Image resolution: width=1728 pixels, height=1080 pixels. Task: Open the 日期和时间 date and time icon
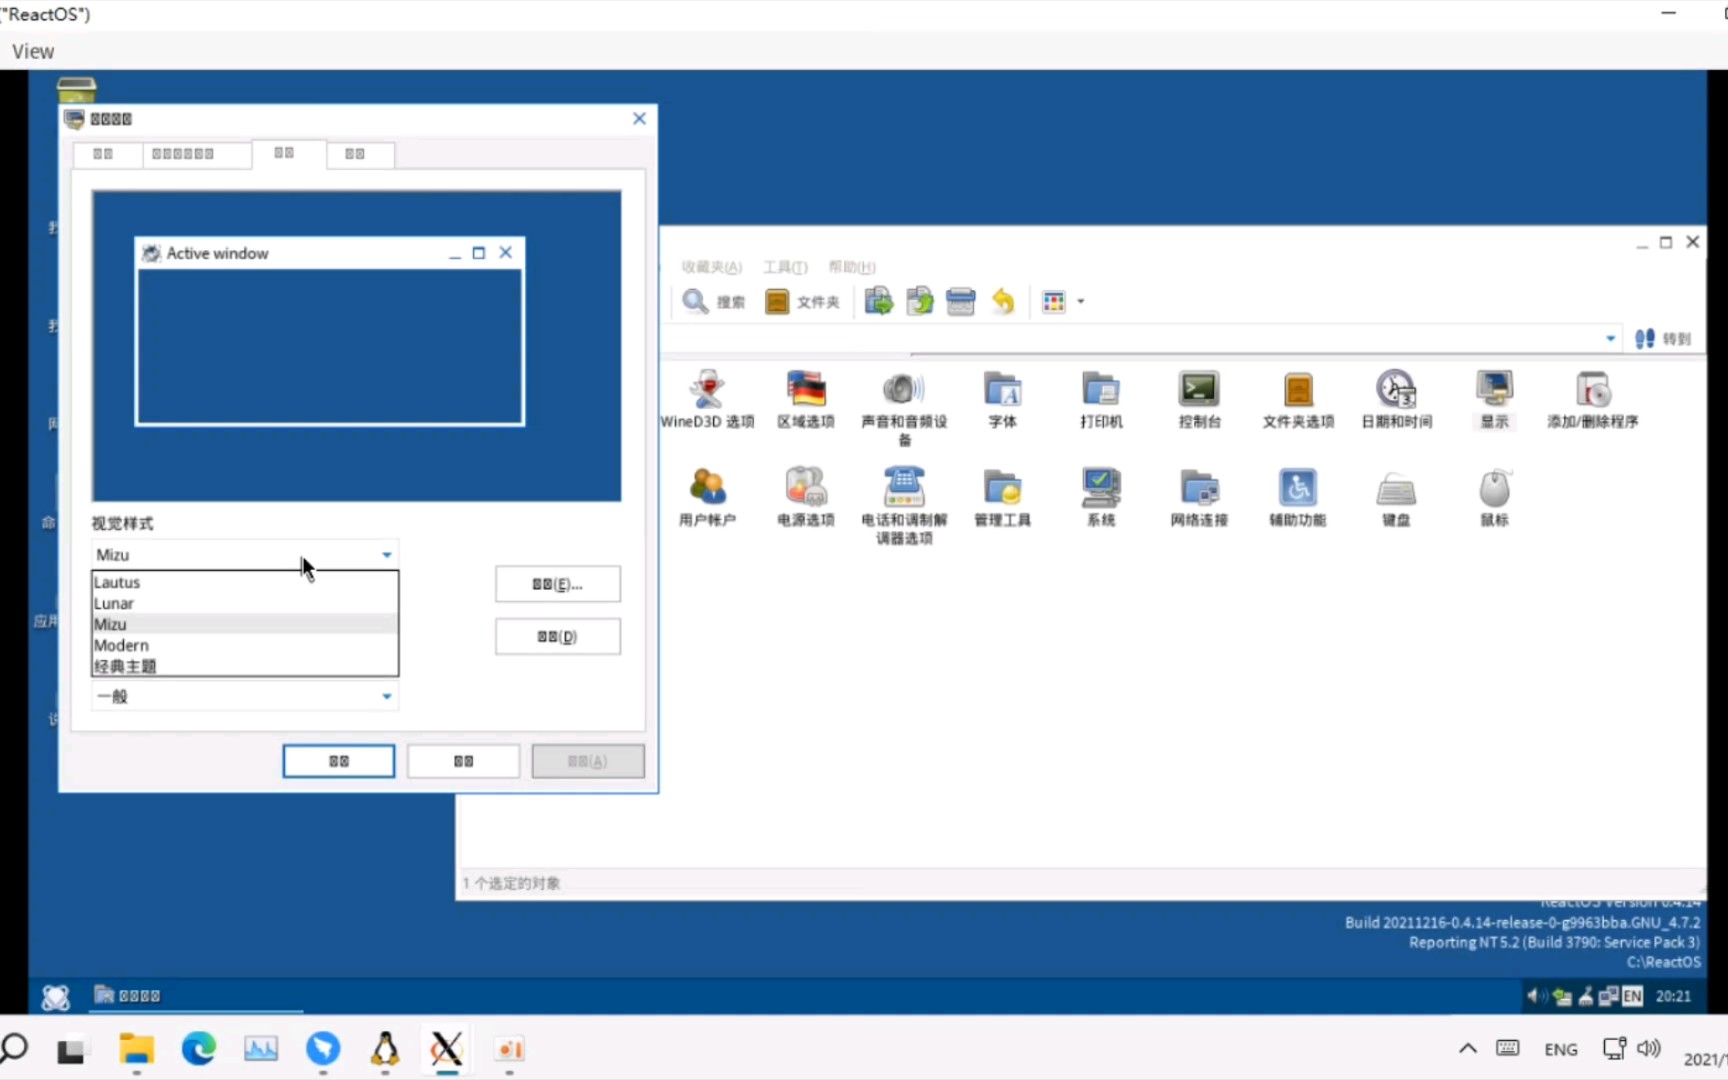click(1396, 399)
